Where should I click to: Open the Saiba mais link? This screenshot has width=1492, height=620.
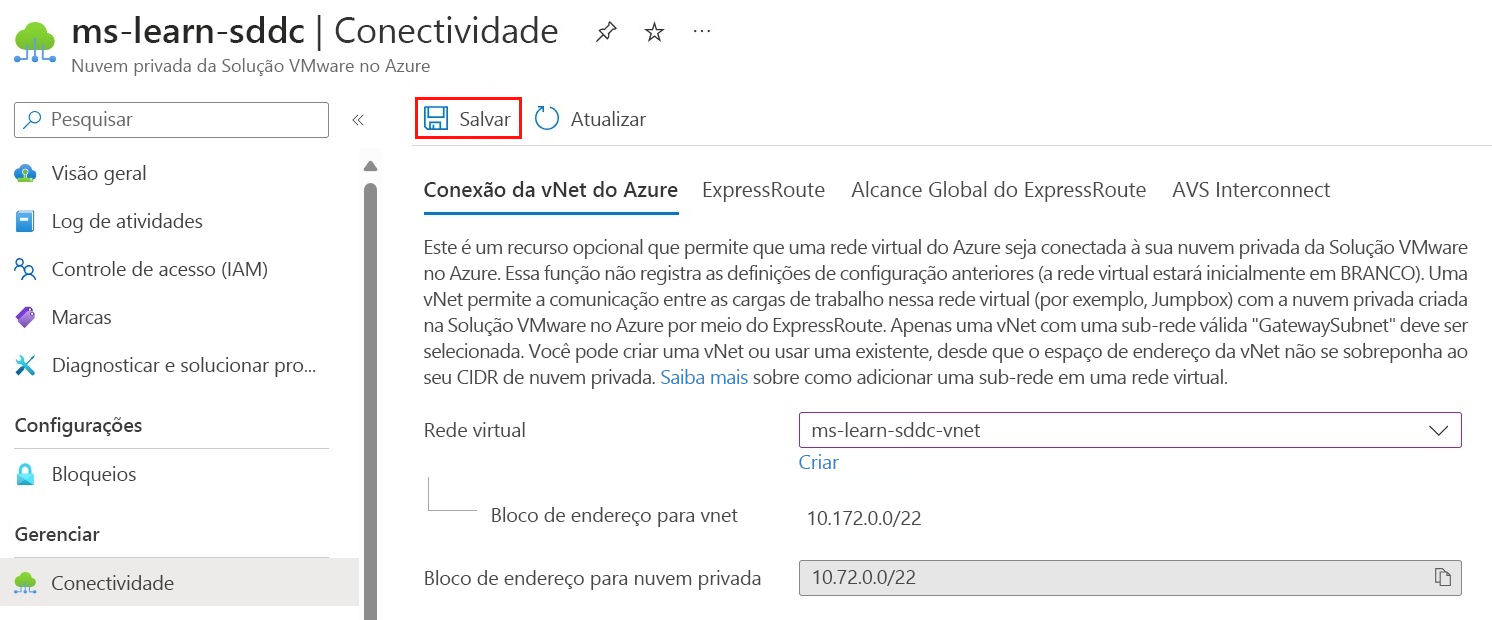[703, 377]
